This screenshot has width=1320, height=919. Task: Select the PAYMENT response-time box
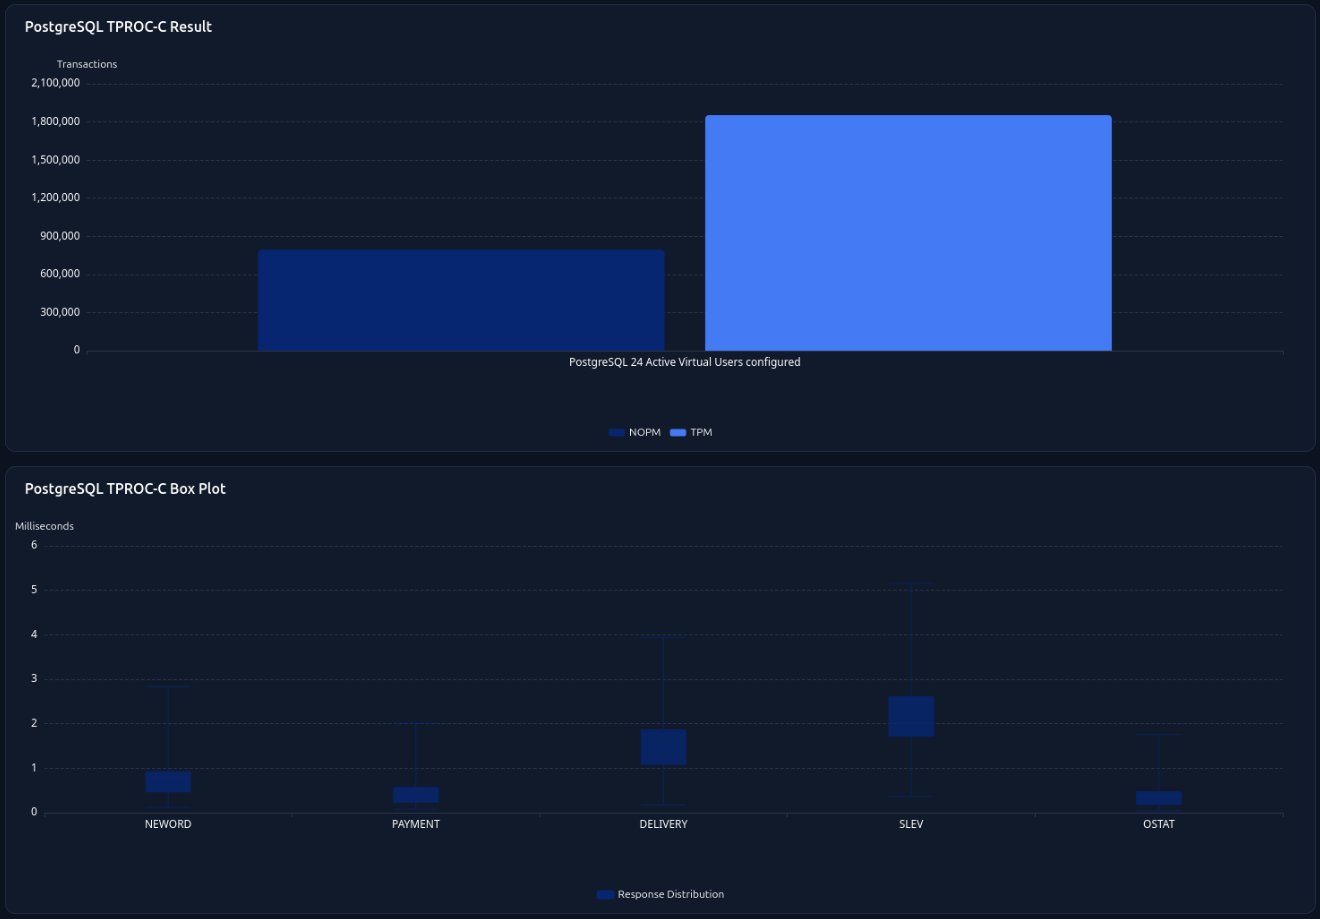pos(416,794)
